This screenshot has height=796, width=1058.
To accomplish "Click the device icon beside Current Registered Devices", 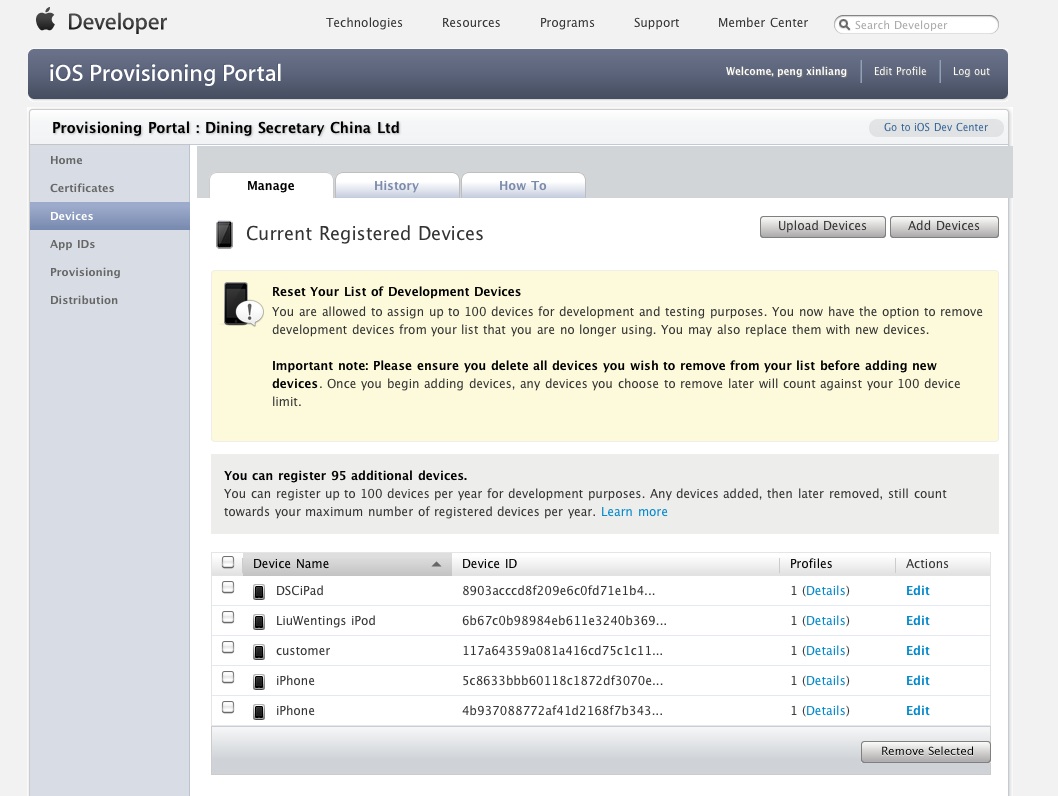I will 225,234.
